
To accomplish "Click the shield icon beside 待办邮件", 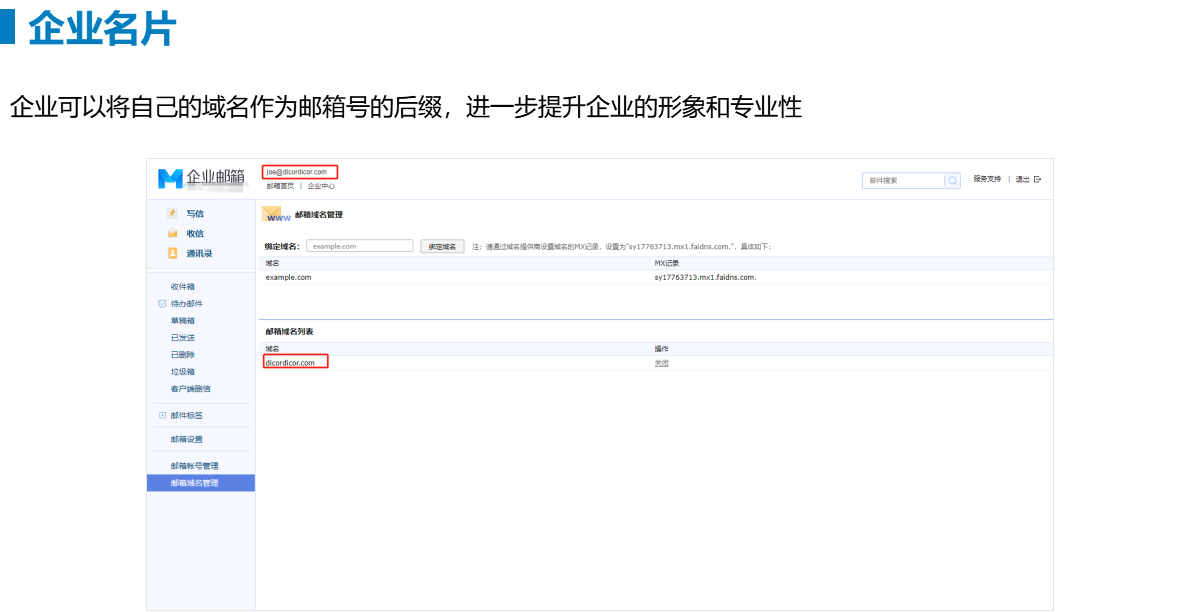I will tap(162, 304).
